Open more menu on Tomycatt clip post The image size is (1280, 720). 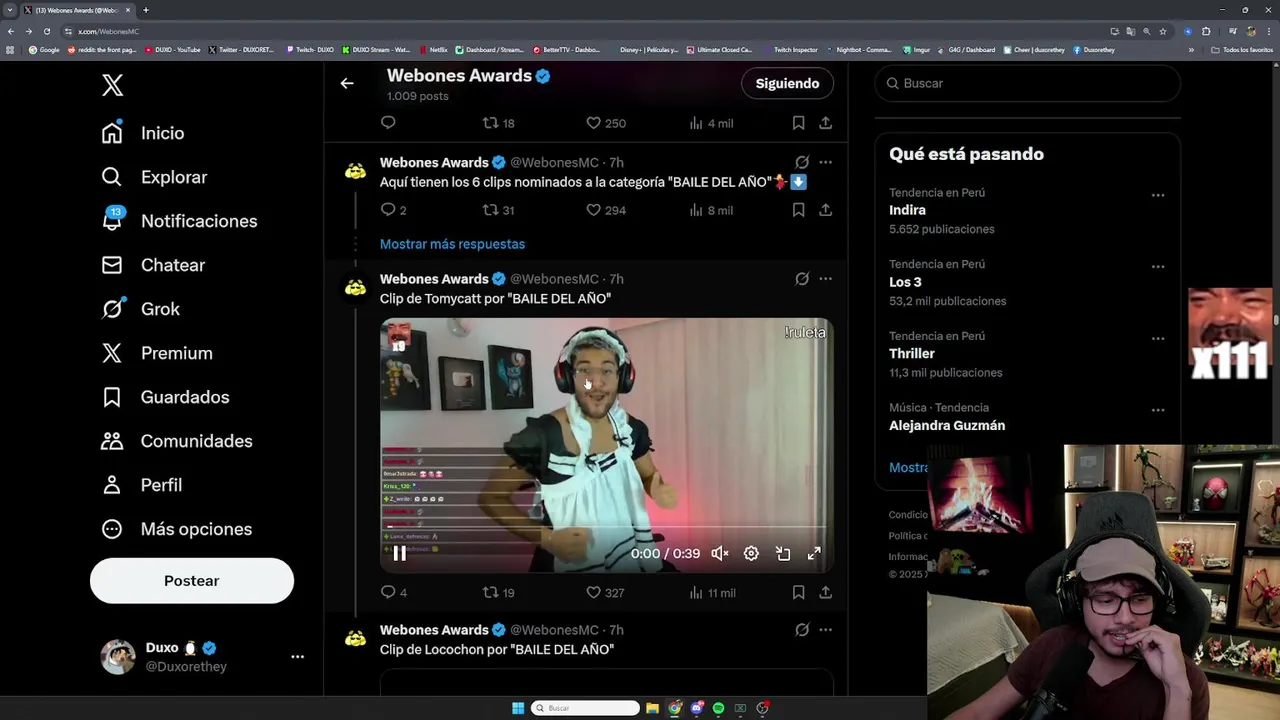[x=825, y=279]
